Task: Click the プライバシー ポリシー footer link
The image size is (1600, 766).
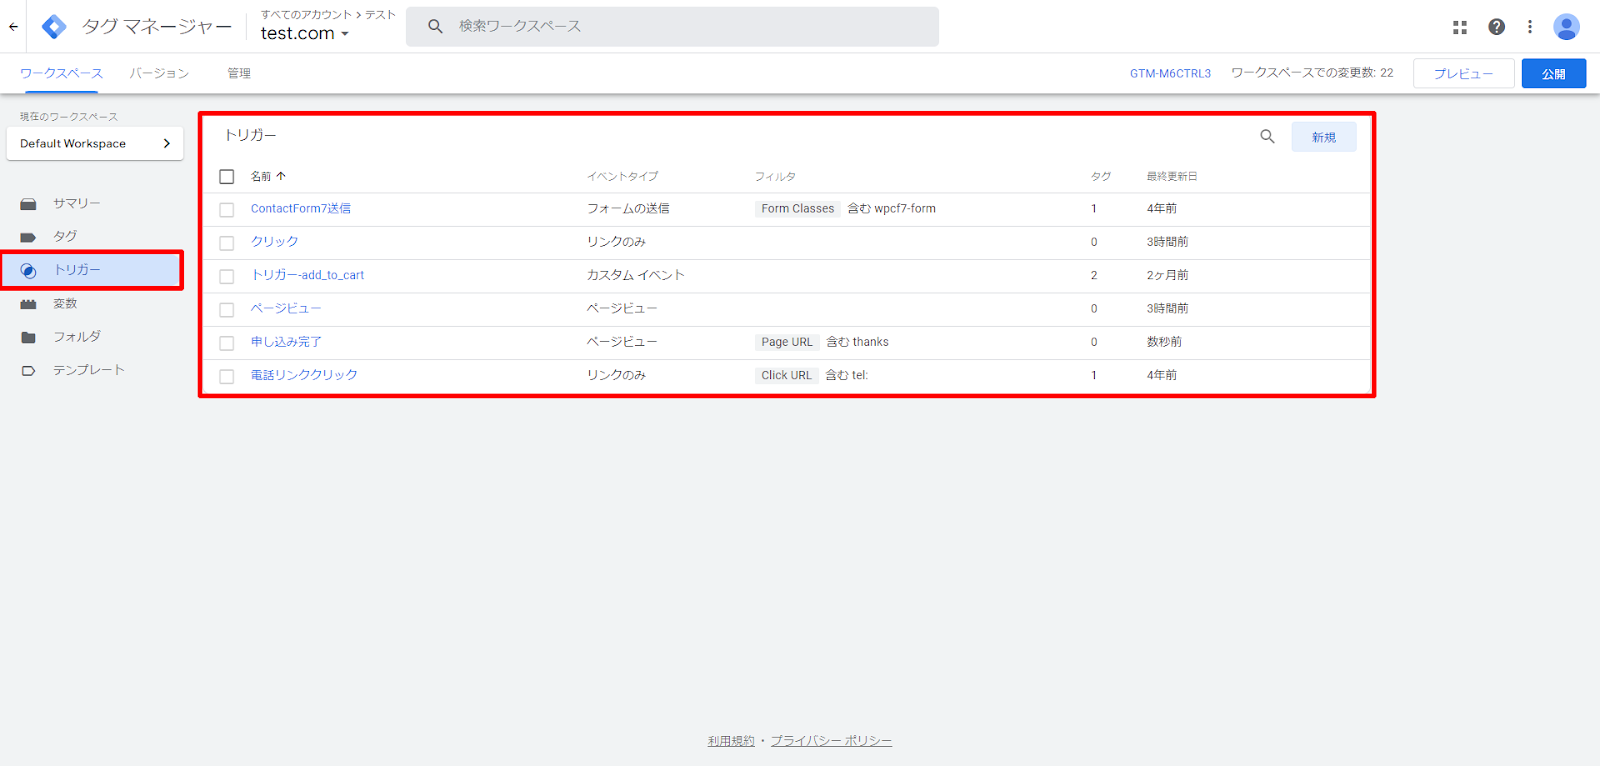Action: point(831,741)
